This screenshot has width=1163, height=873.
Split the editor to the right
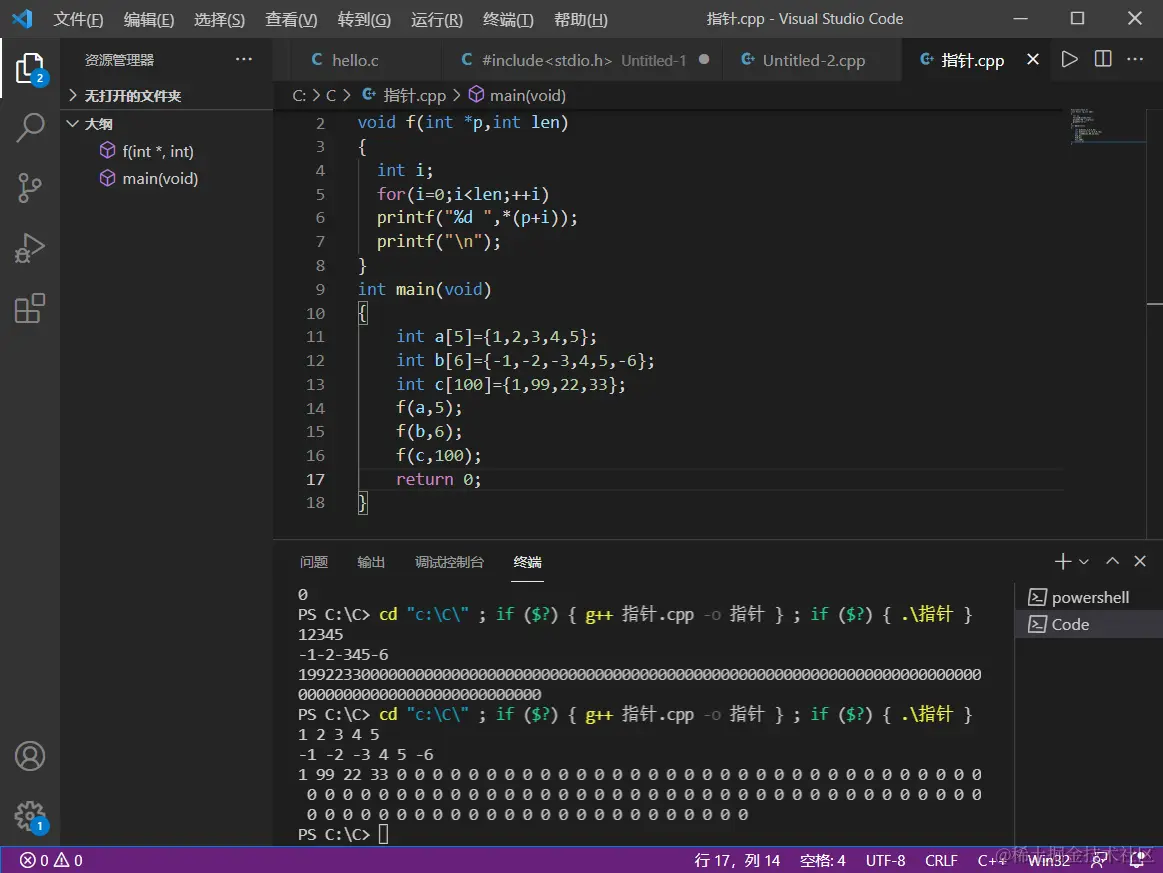click(1103, 60)
